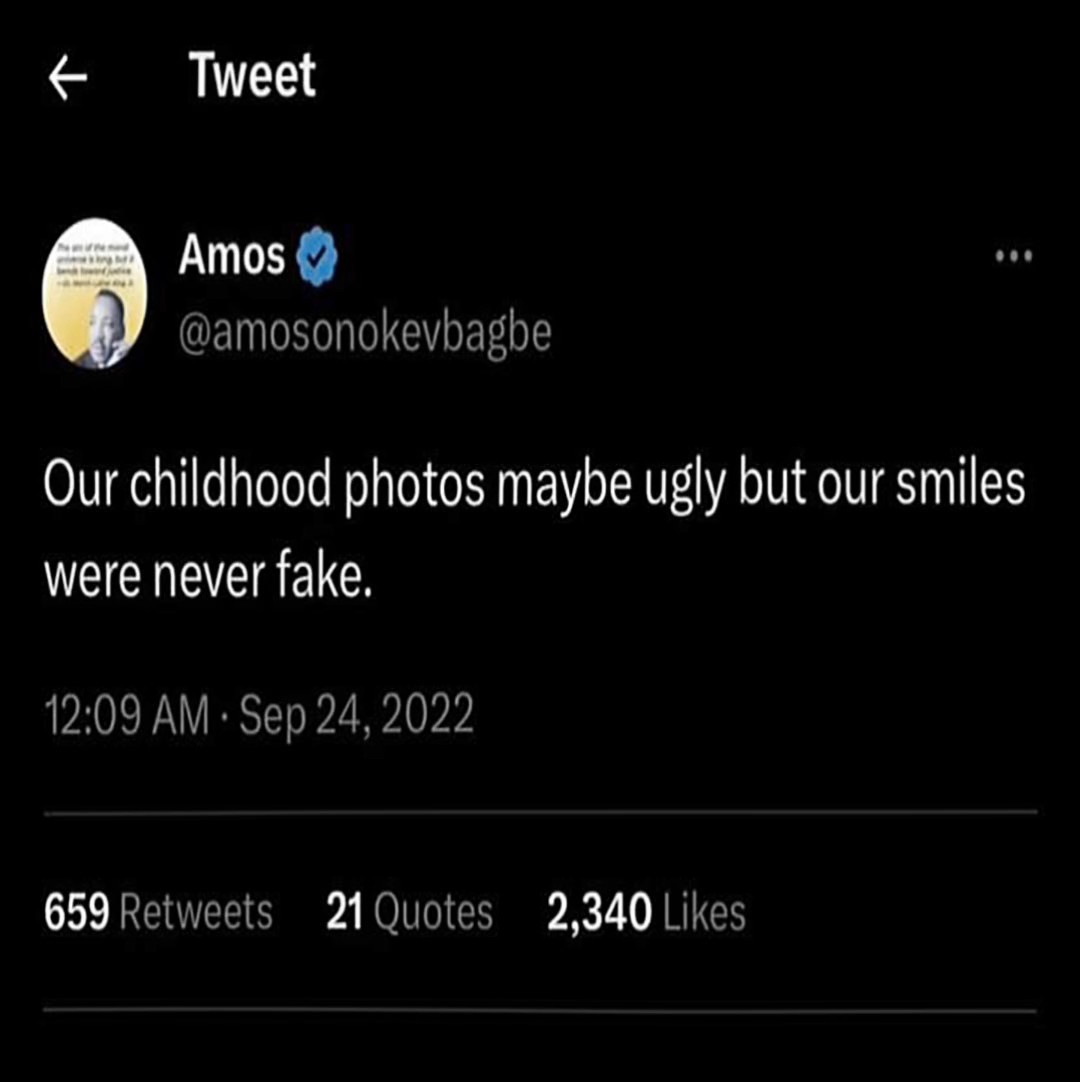Screen dimensions: 1080x1082
Task: Open the three-dot more options menu
Action: click(1013, 257)
